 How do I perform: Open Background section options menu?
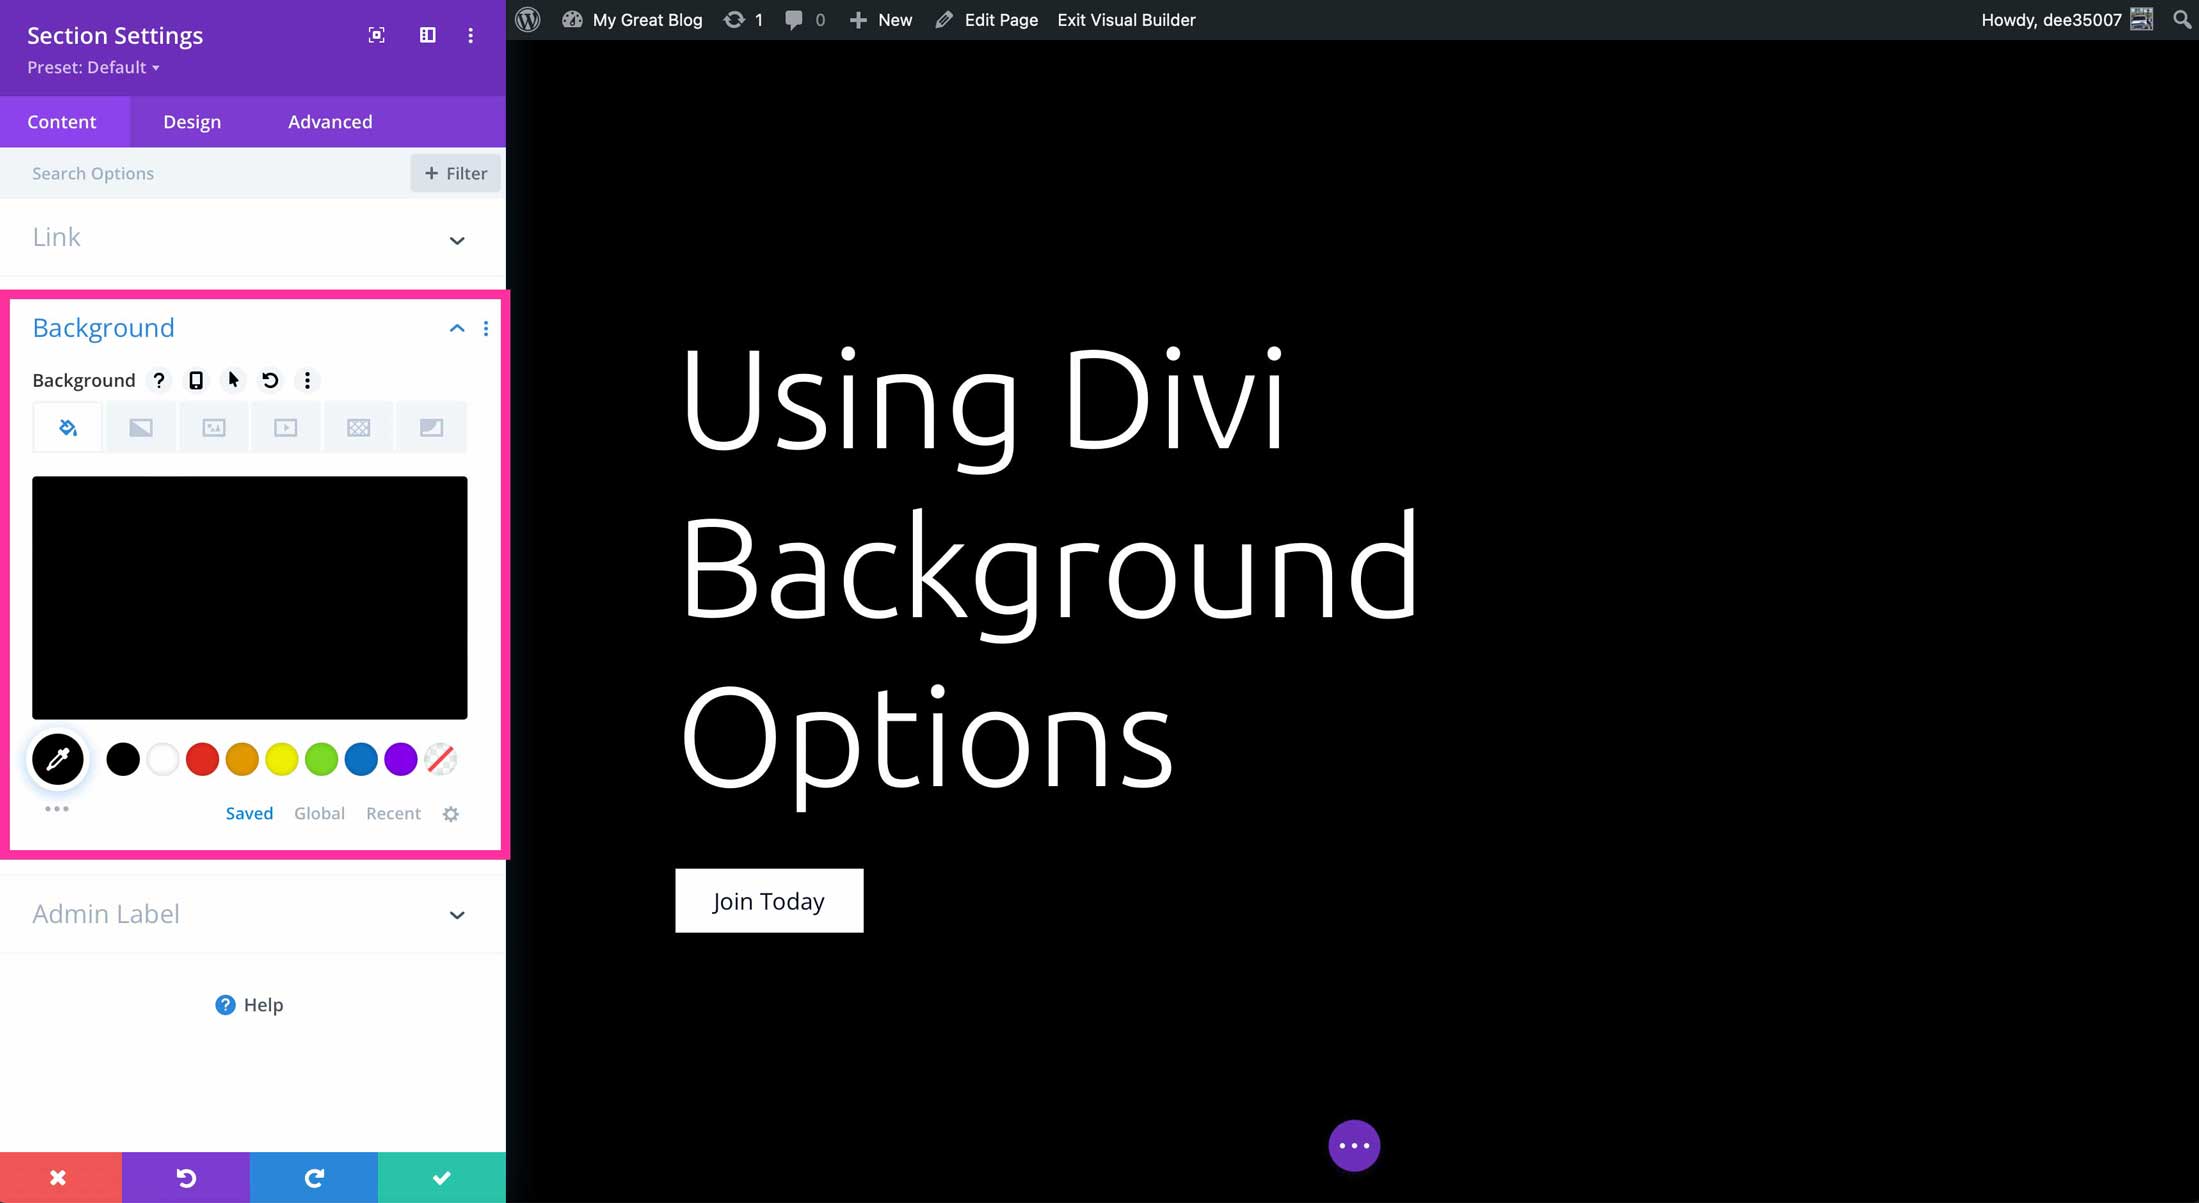click(x=486, y=329)
